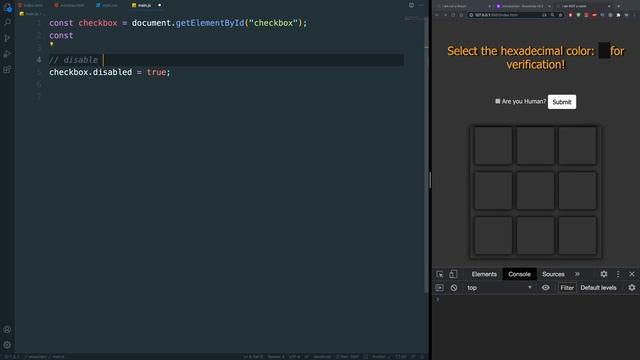This screenshot has width=640, height=360.
Task: Open the top context dropdown in console
Action: [499, 288]
